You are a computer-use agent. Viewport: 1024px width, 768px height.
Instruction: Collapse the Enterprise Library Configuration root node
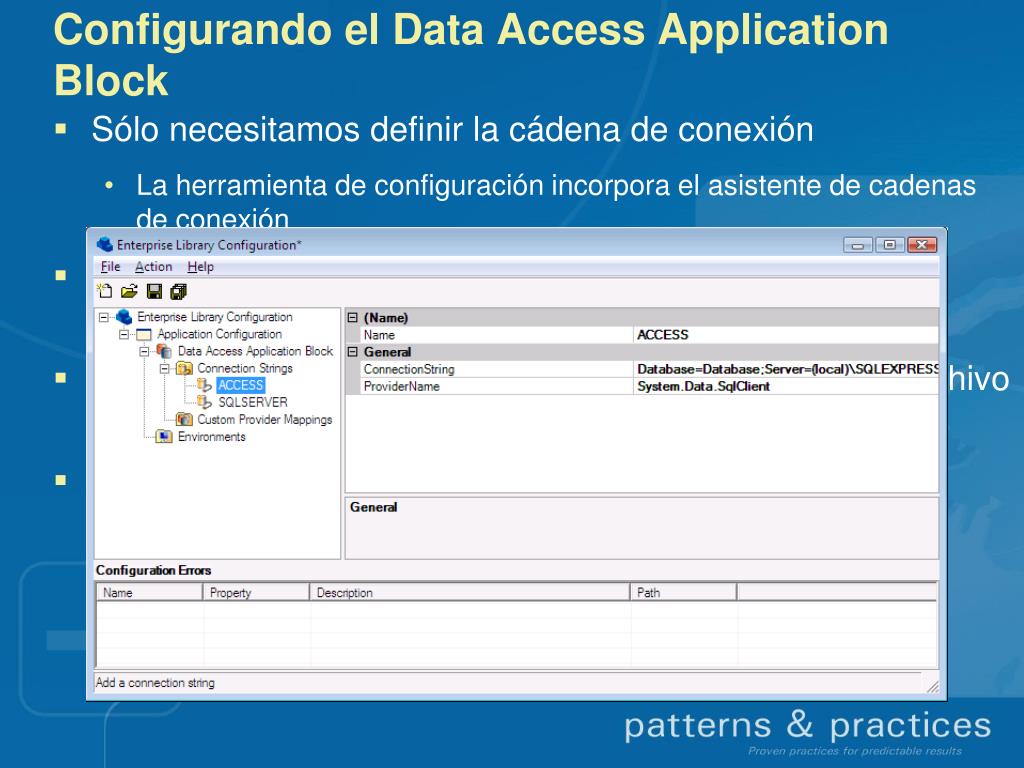pyautogui.click(x=104, y=317)
